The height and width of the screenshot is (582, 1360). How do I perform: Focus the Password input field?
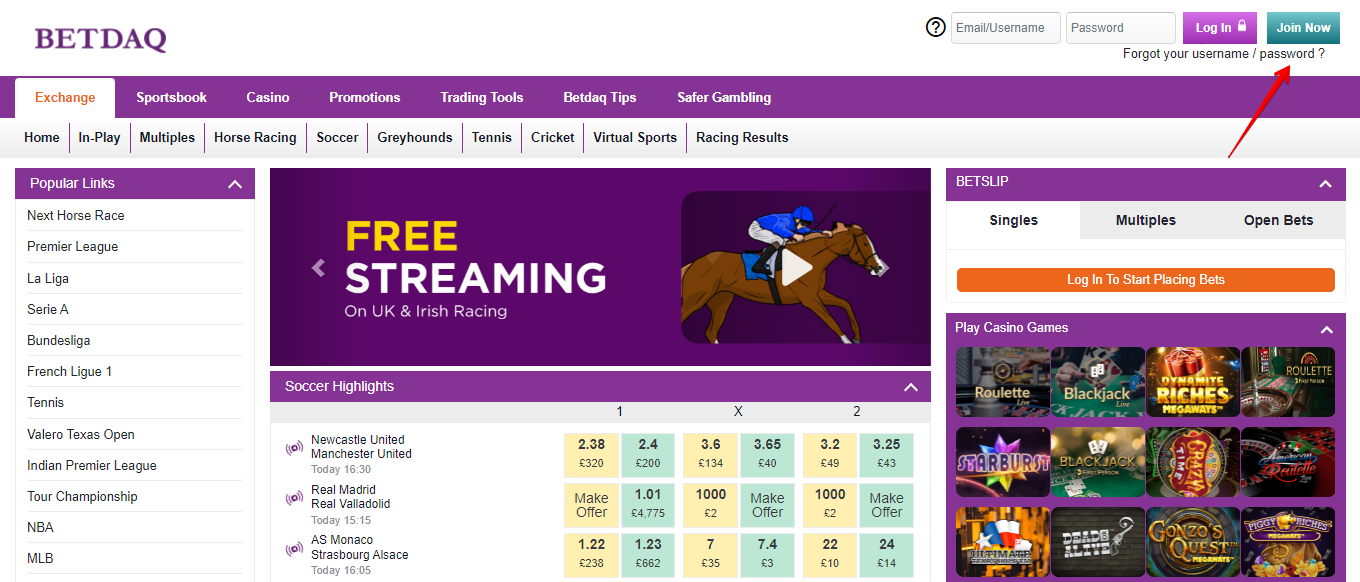[x=1121, y=28]
